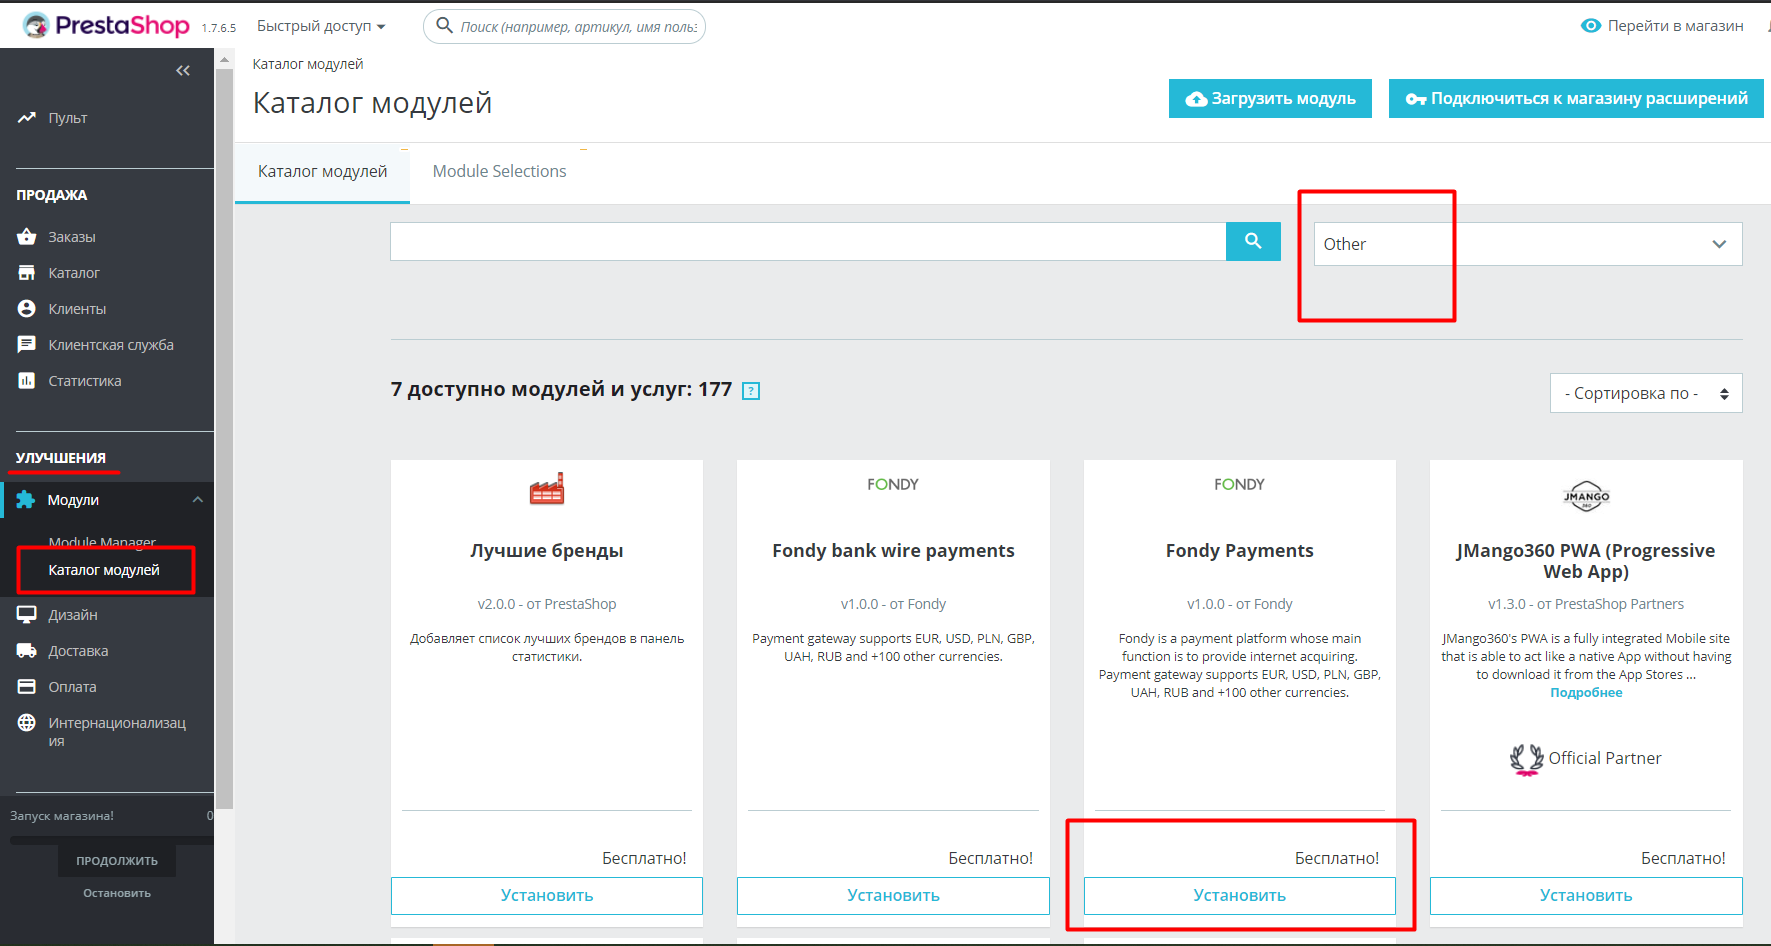
Task: Install Fondy bank wire payments module
Action: coord(893,896)
